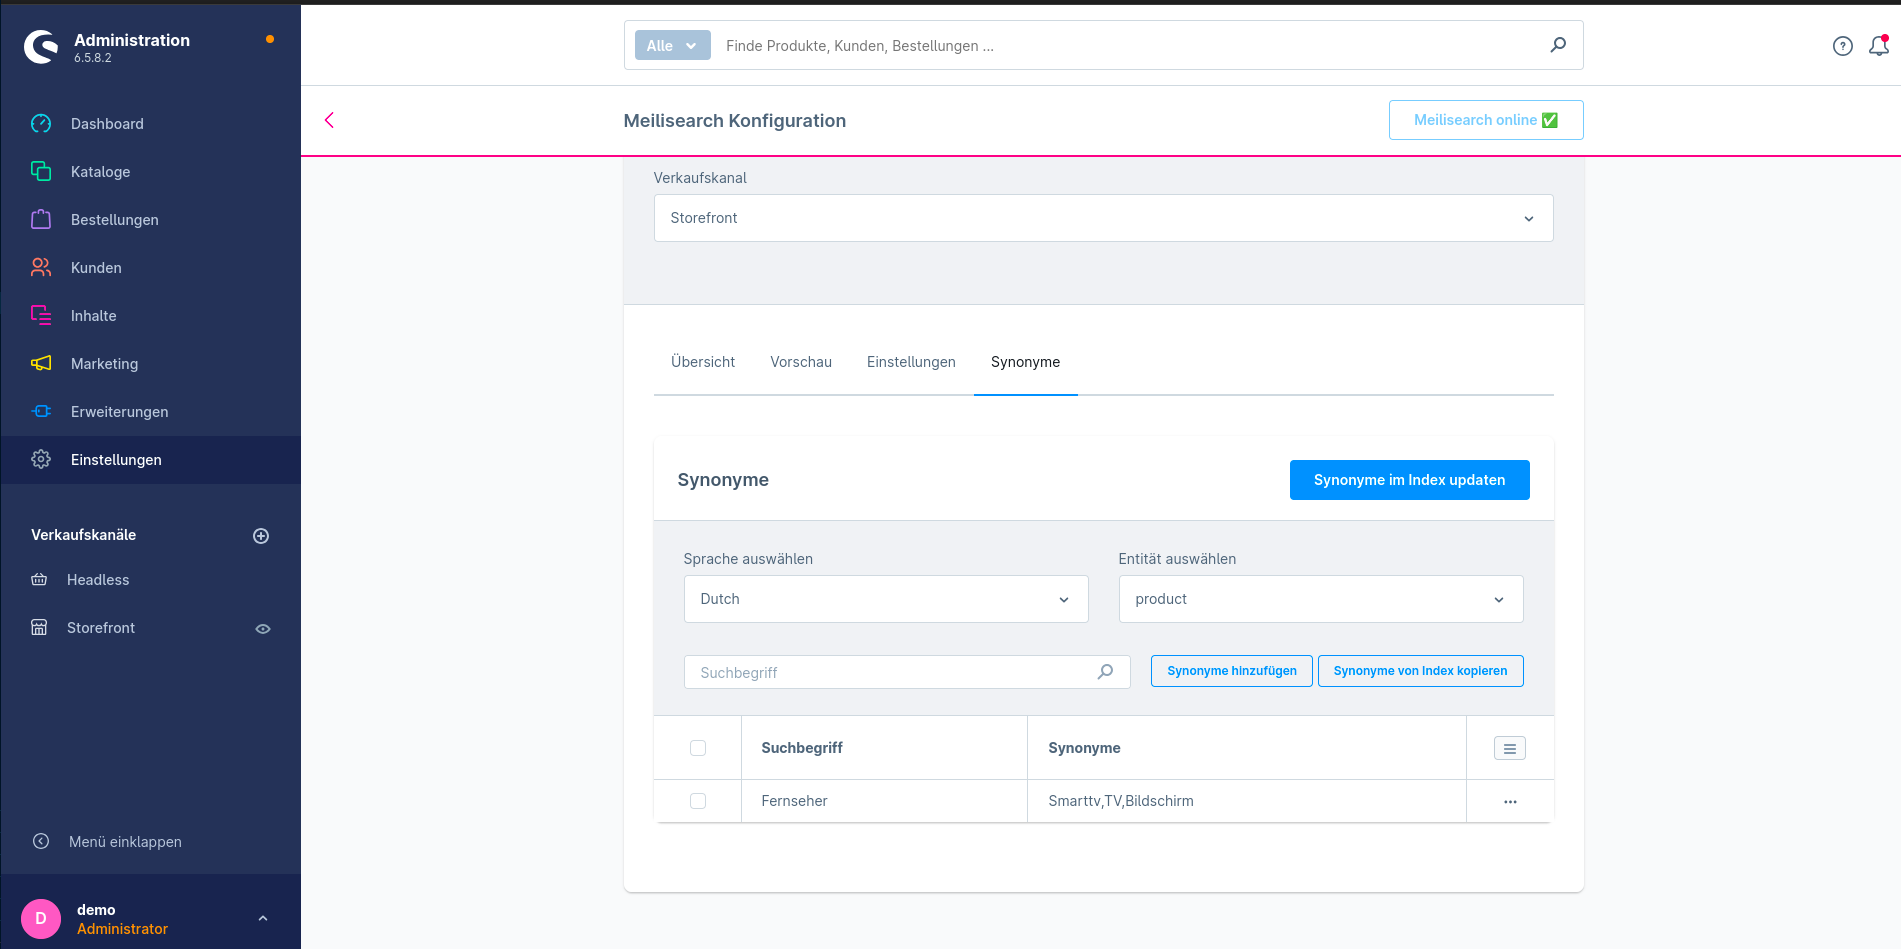Click the Marketing megaphone icon

[x=41, y=364]
